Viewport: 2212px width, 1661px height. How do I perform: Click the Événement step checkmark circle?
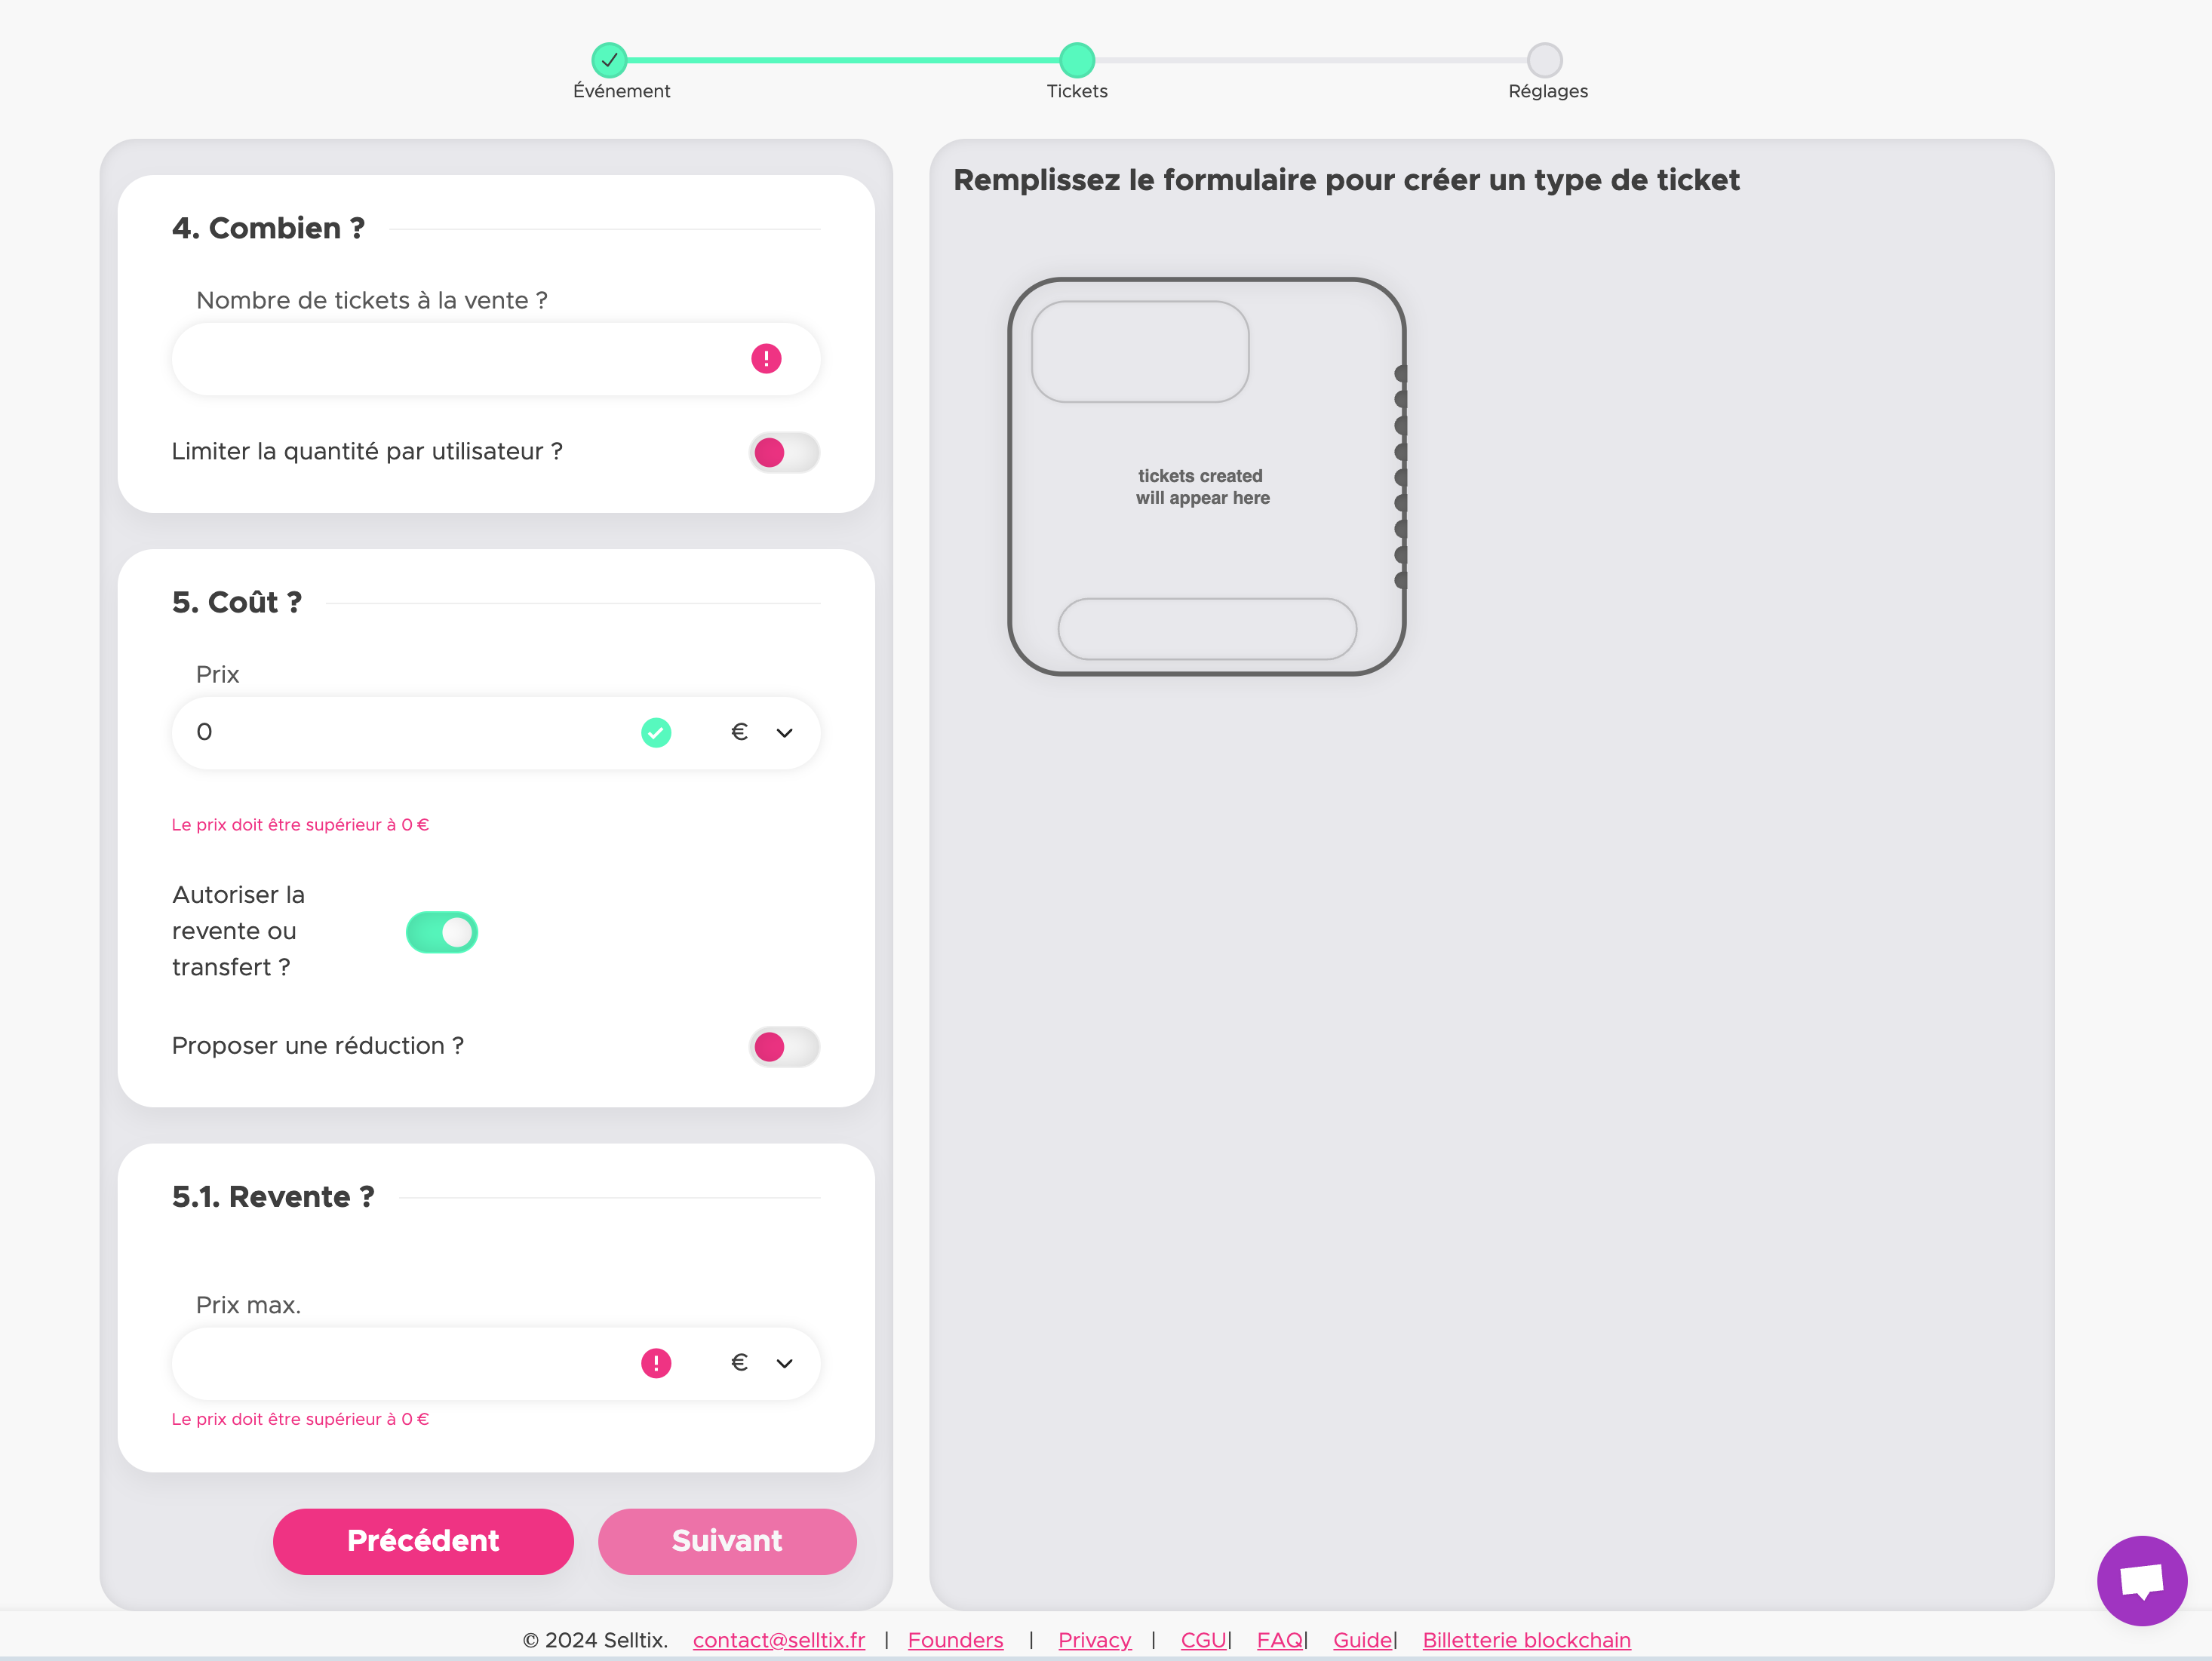point(609,60)
